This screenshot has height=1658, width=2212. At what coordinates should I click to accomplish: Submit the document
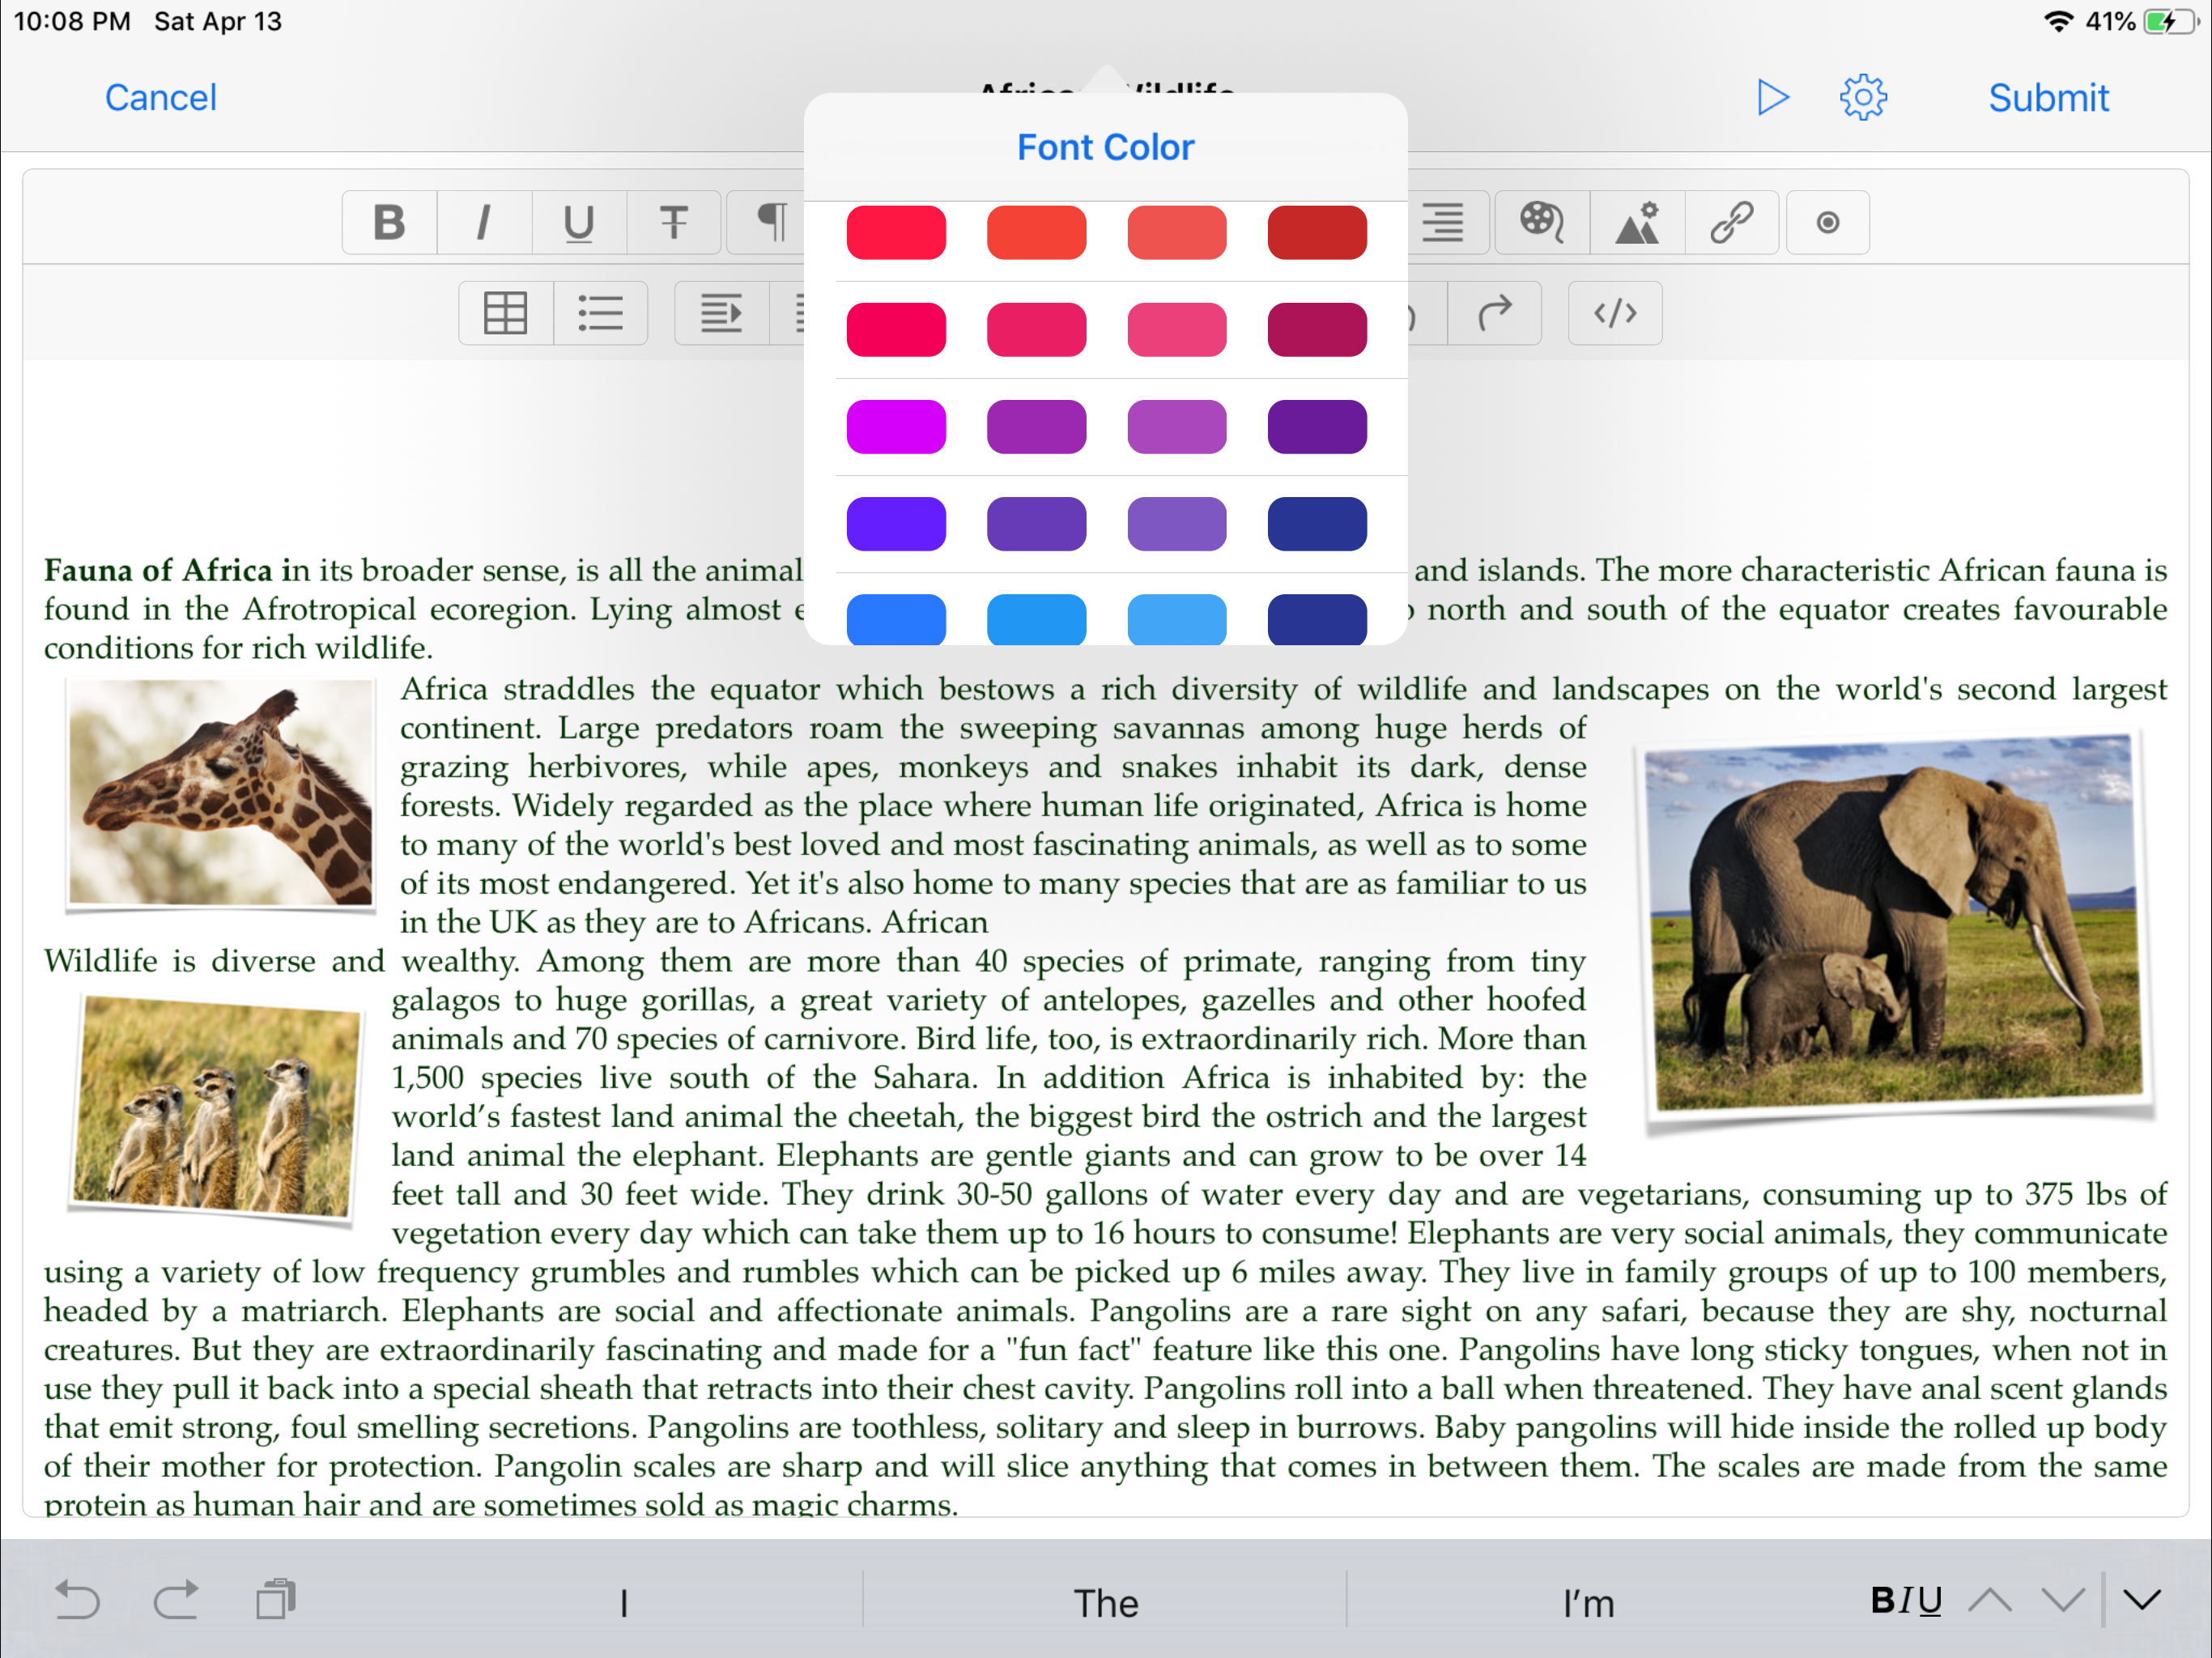pyautogui.click(x=2048, y=98)
